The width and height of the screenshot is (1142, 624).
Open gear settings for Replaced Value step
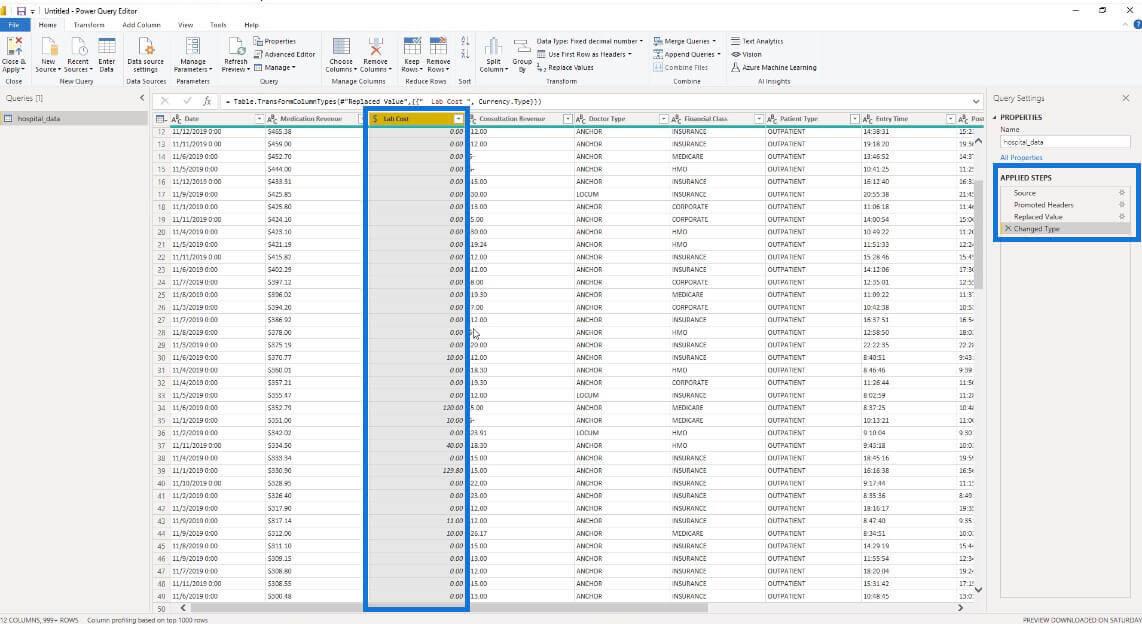[x=1122, y=216]
